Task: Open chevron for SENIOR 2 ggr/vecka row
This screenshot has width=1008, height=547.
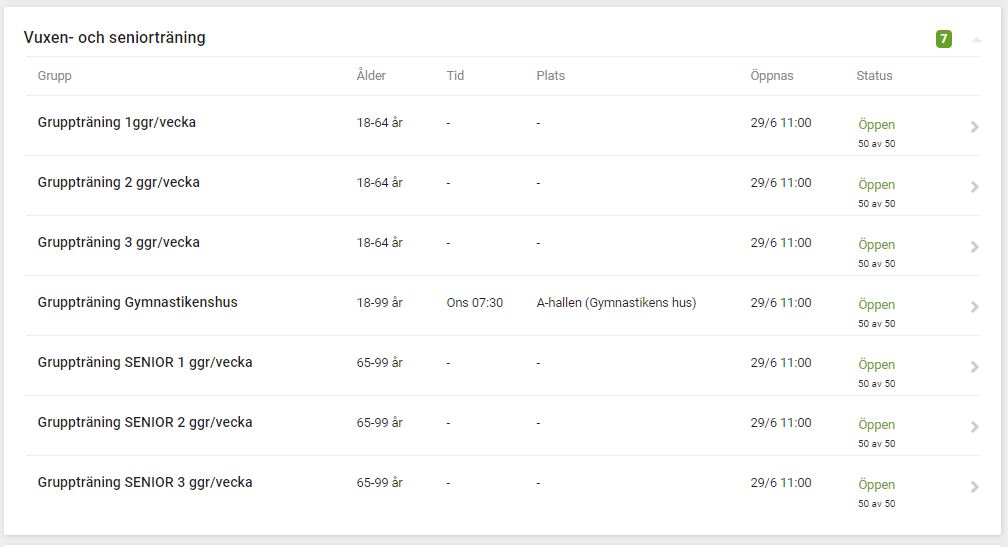Action: (x=975, y=427)
